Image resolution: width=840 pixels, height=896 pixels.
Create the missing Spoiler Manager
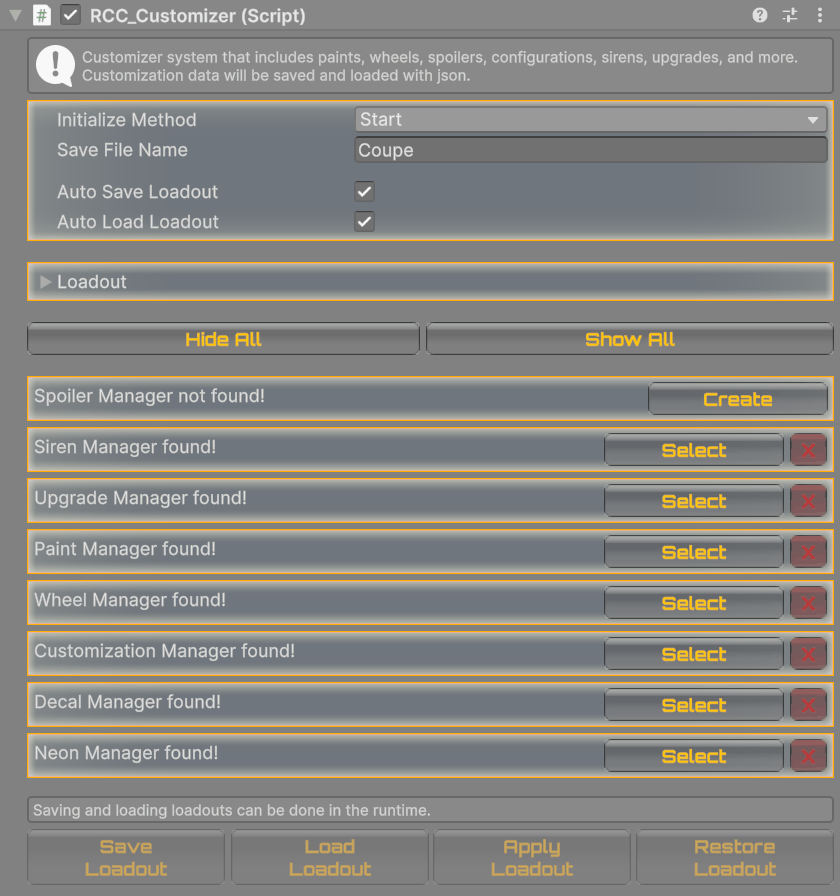point(738,399)
